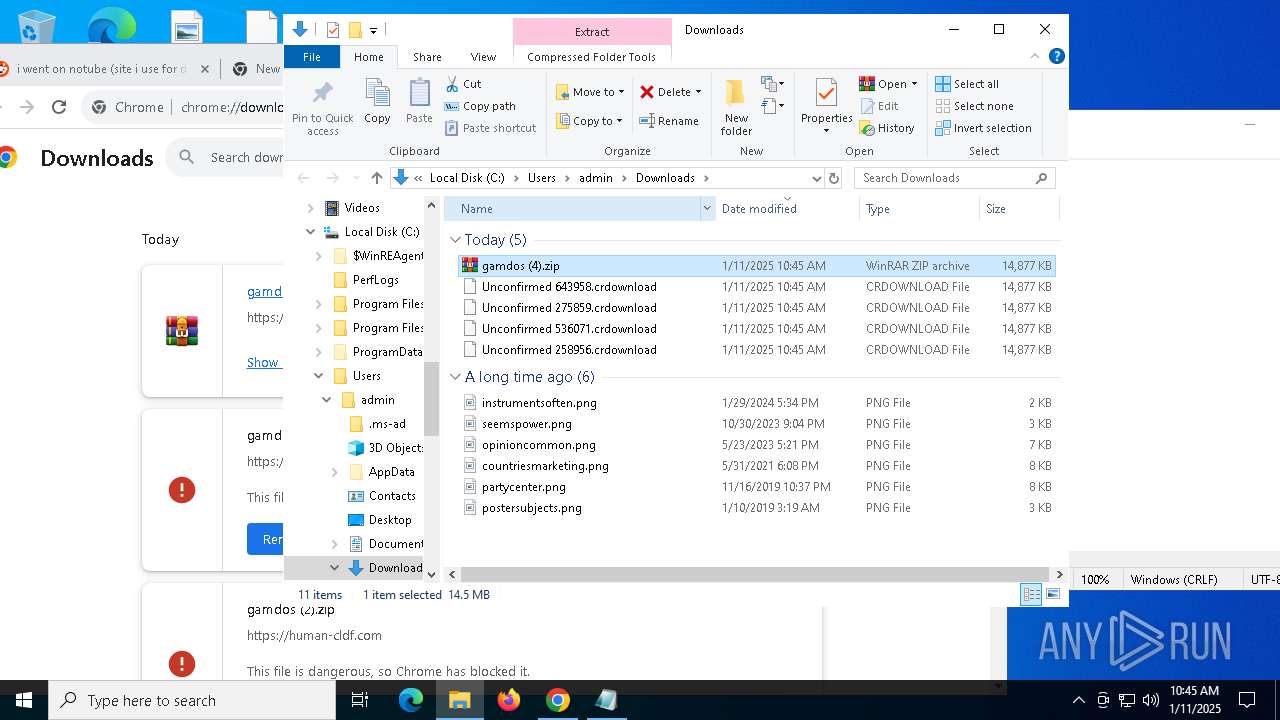This screenshot has width=1280, height=720.
Task: Click Rename in Organize group
Action: (669, 121)
